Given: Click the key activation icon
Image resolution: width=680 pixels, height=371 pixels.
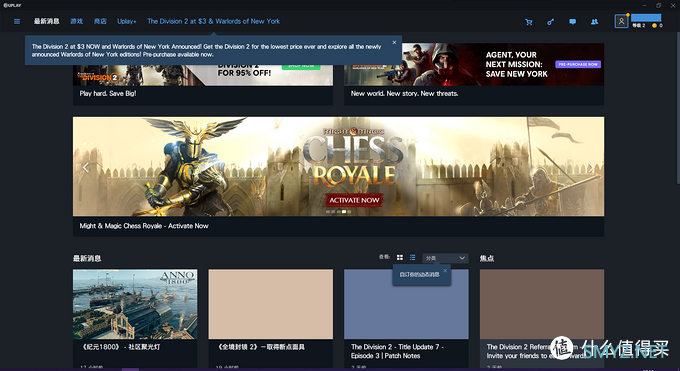Looking at the screenshot, I should click(x=550, y=22).
